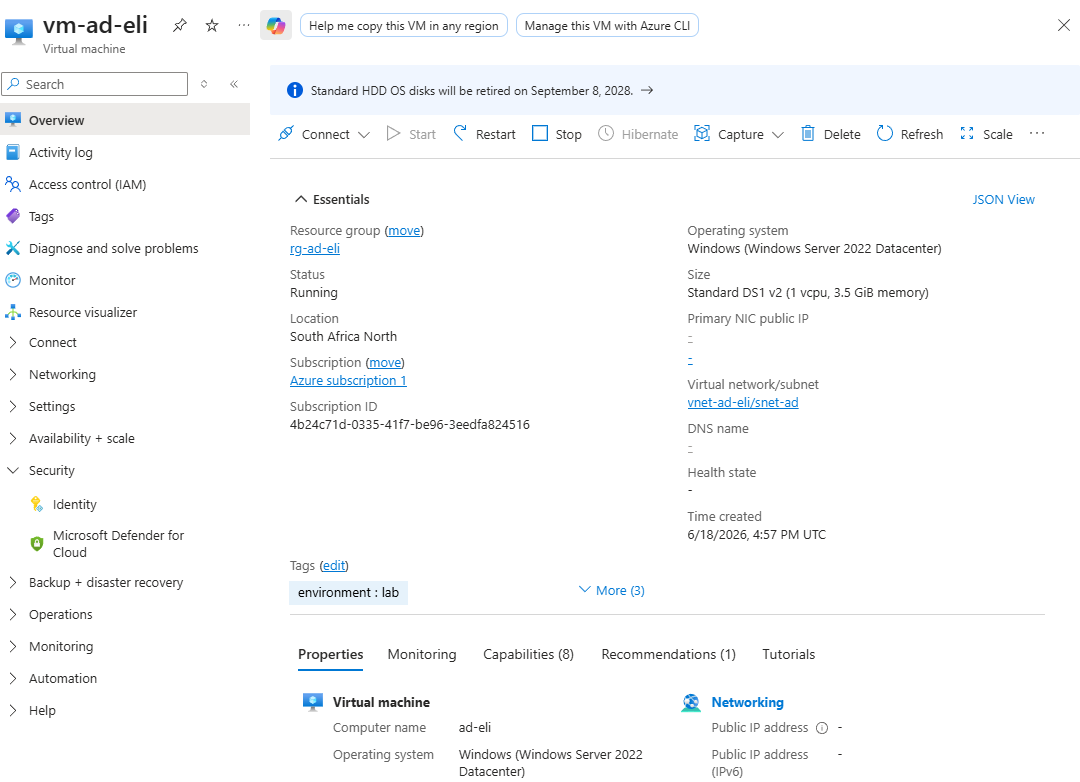
Task: Click the sidebar Search field
Action: [x=94, y=84]
